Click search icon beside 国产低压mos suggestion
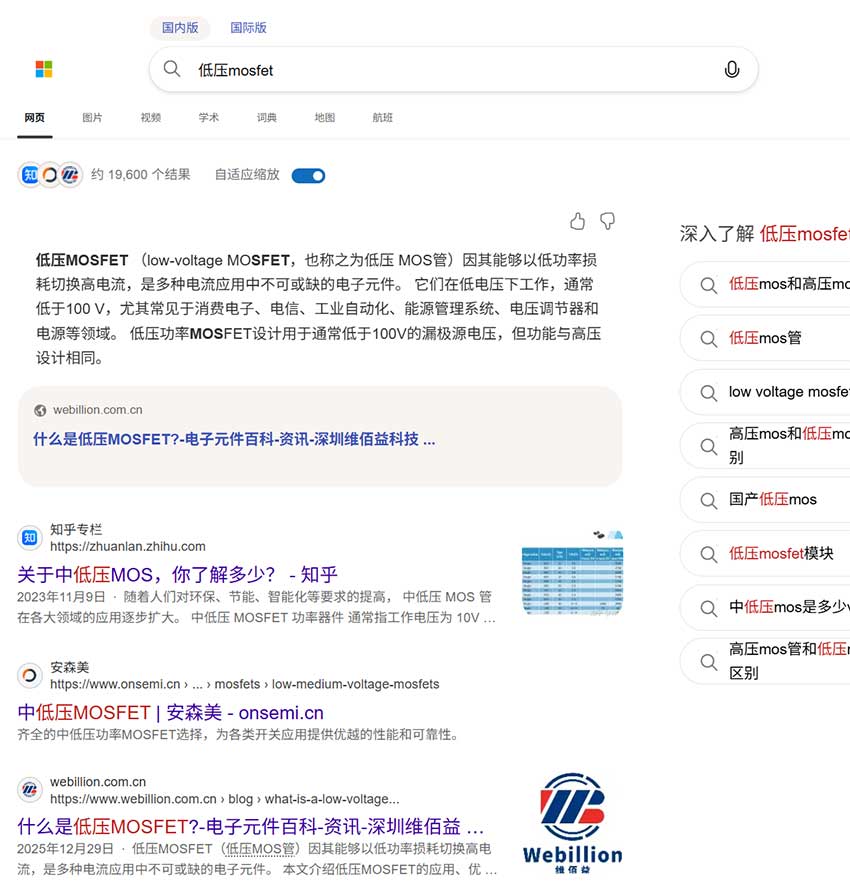The width and height of the screenshot is (850, 884). [709, 501]
